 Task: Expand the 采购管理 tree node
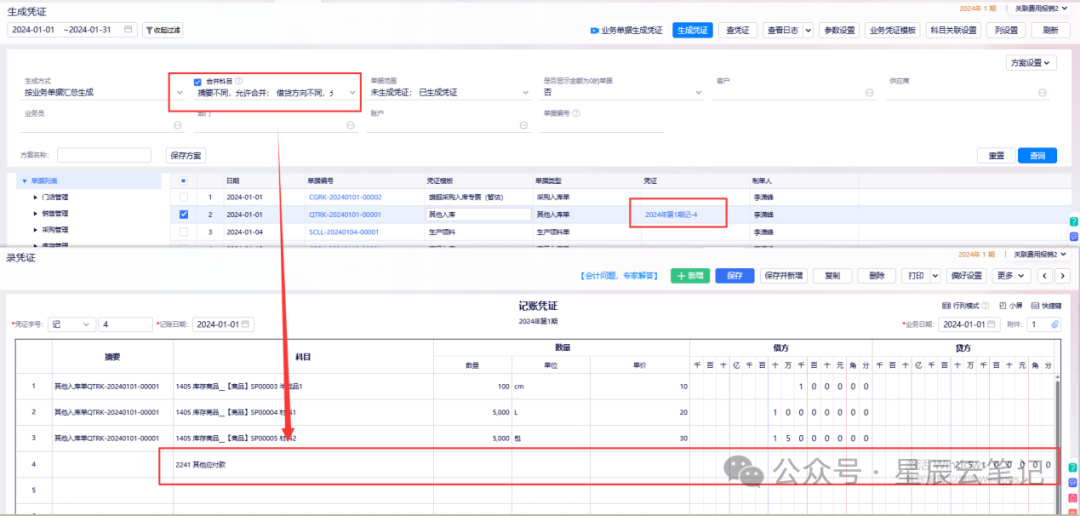pos(36,229)
